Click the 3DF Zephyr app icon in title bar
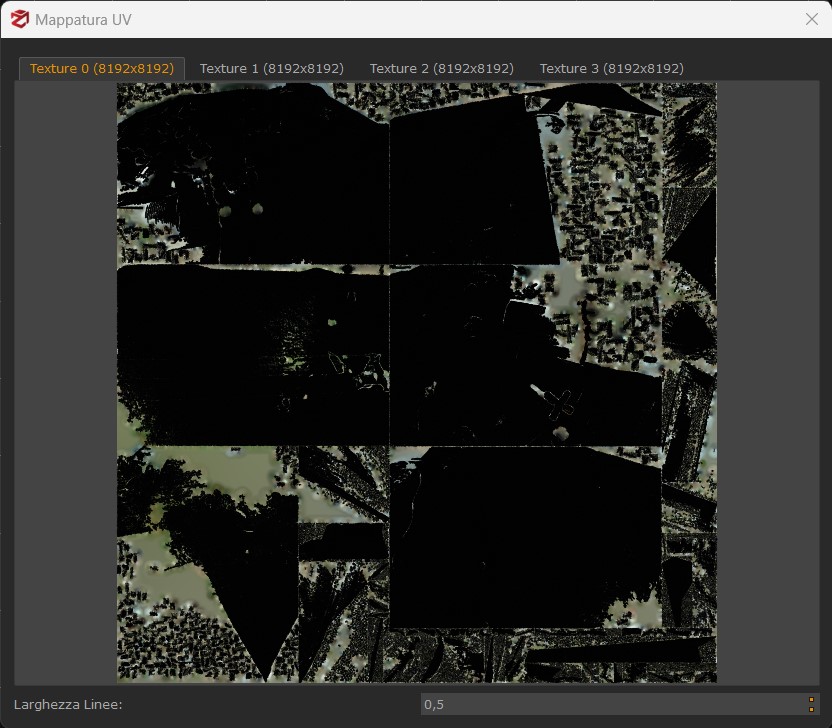The width and height of the screenshot is (832, 728). coord(20,19)
